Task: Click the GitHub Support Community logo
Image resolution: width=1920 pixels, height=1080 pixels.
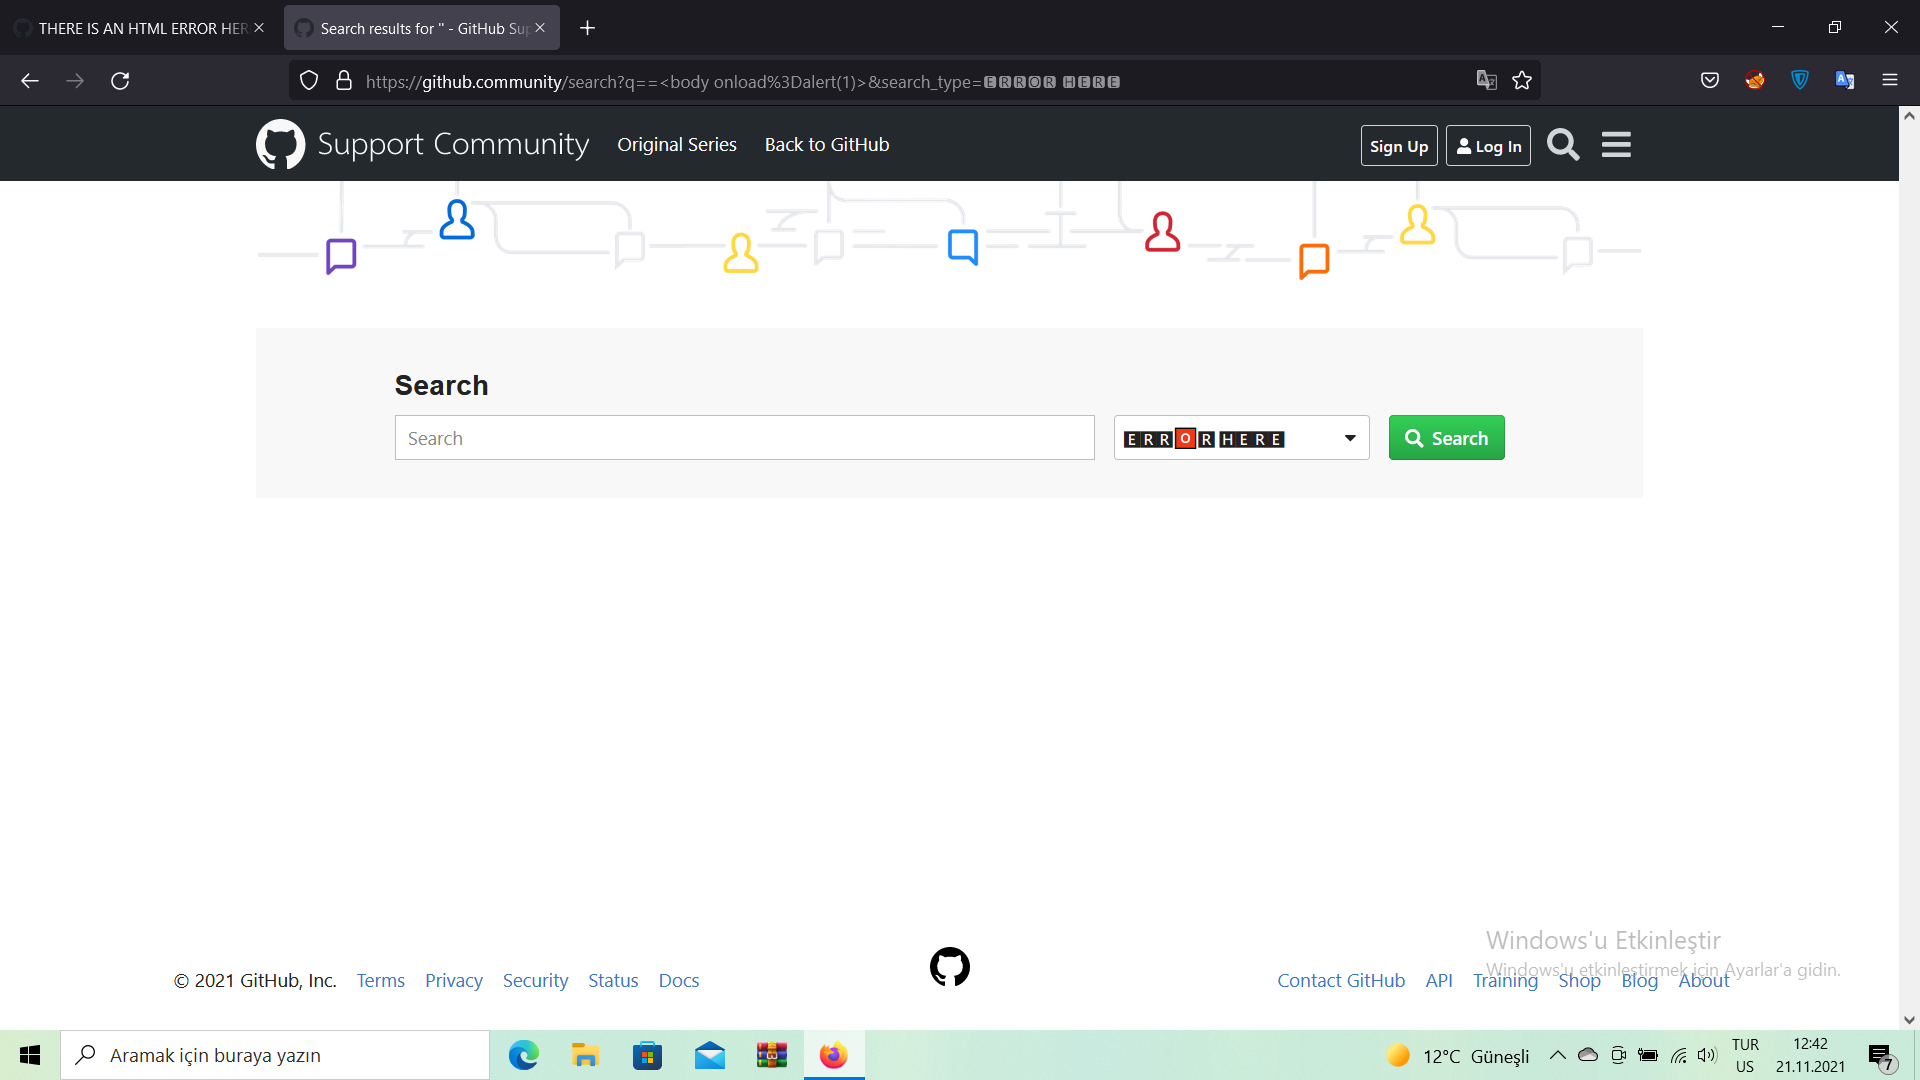Action: click(281, 143)
